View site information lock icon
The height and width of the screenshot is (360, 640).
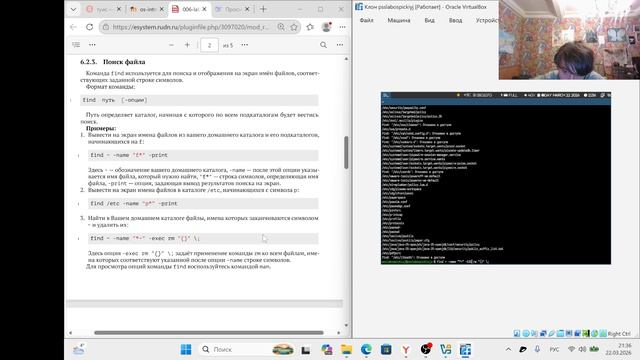pos(106,27)
